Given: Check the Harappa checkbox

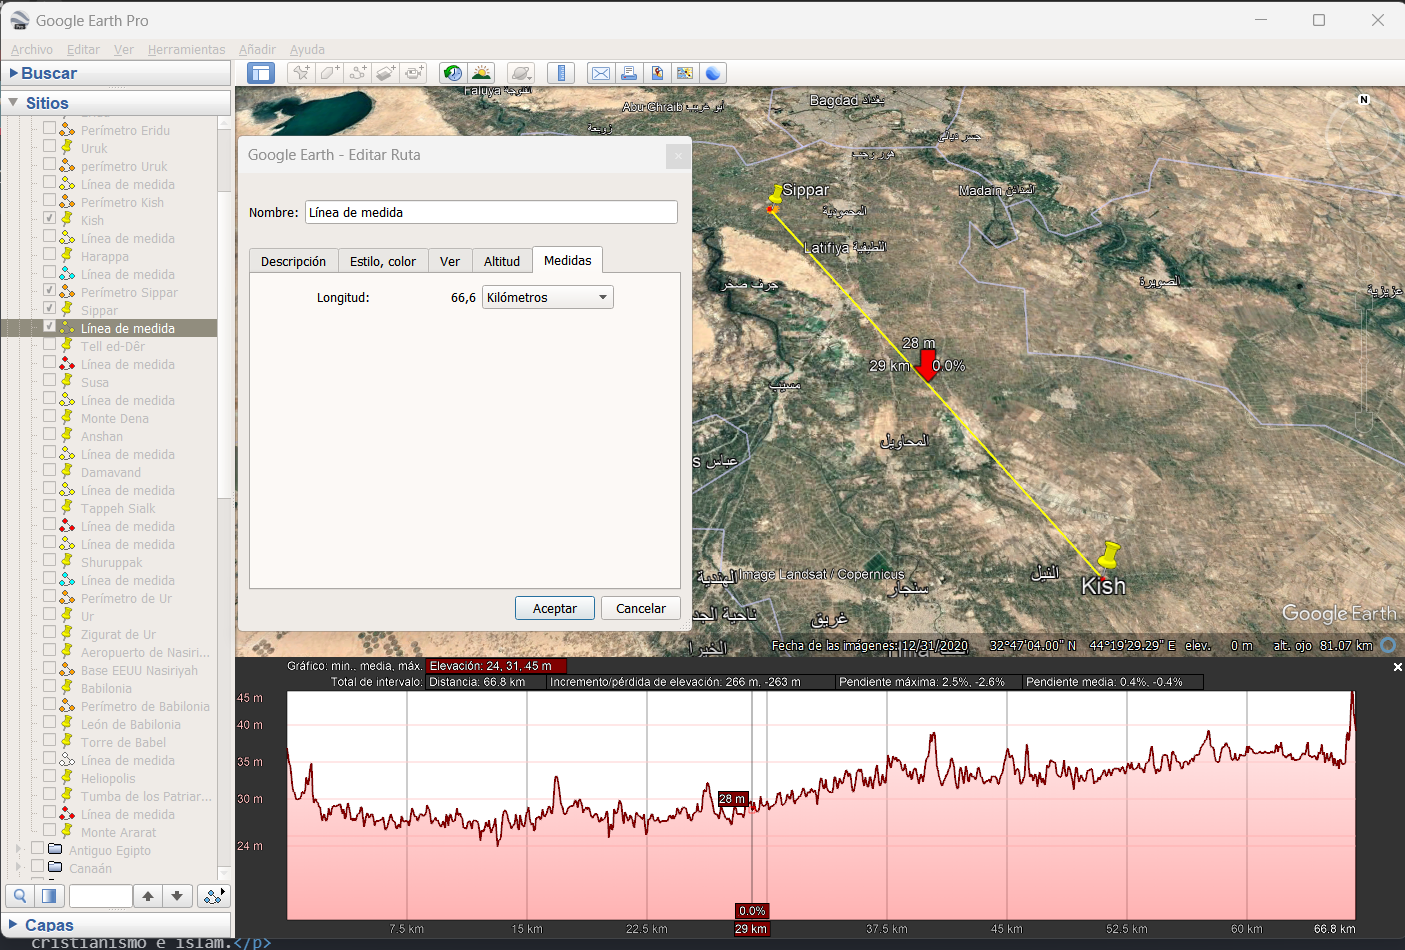Looking at the screenshot, I should [49, 254].
